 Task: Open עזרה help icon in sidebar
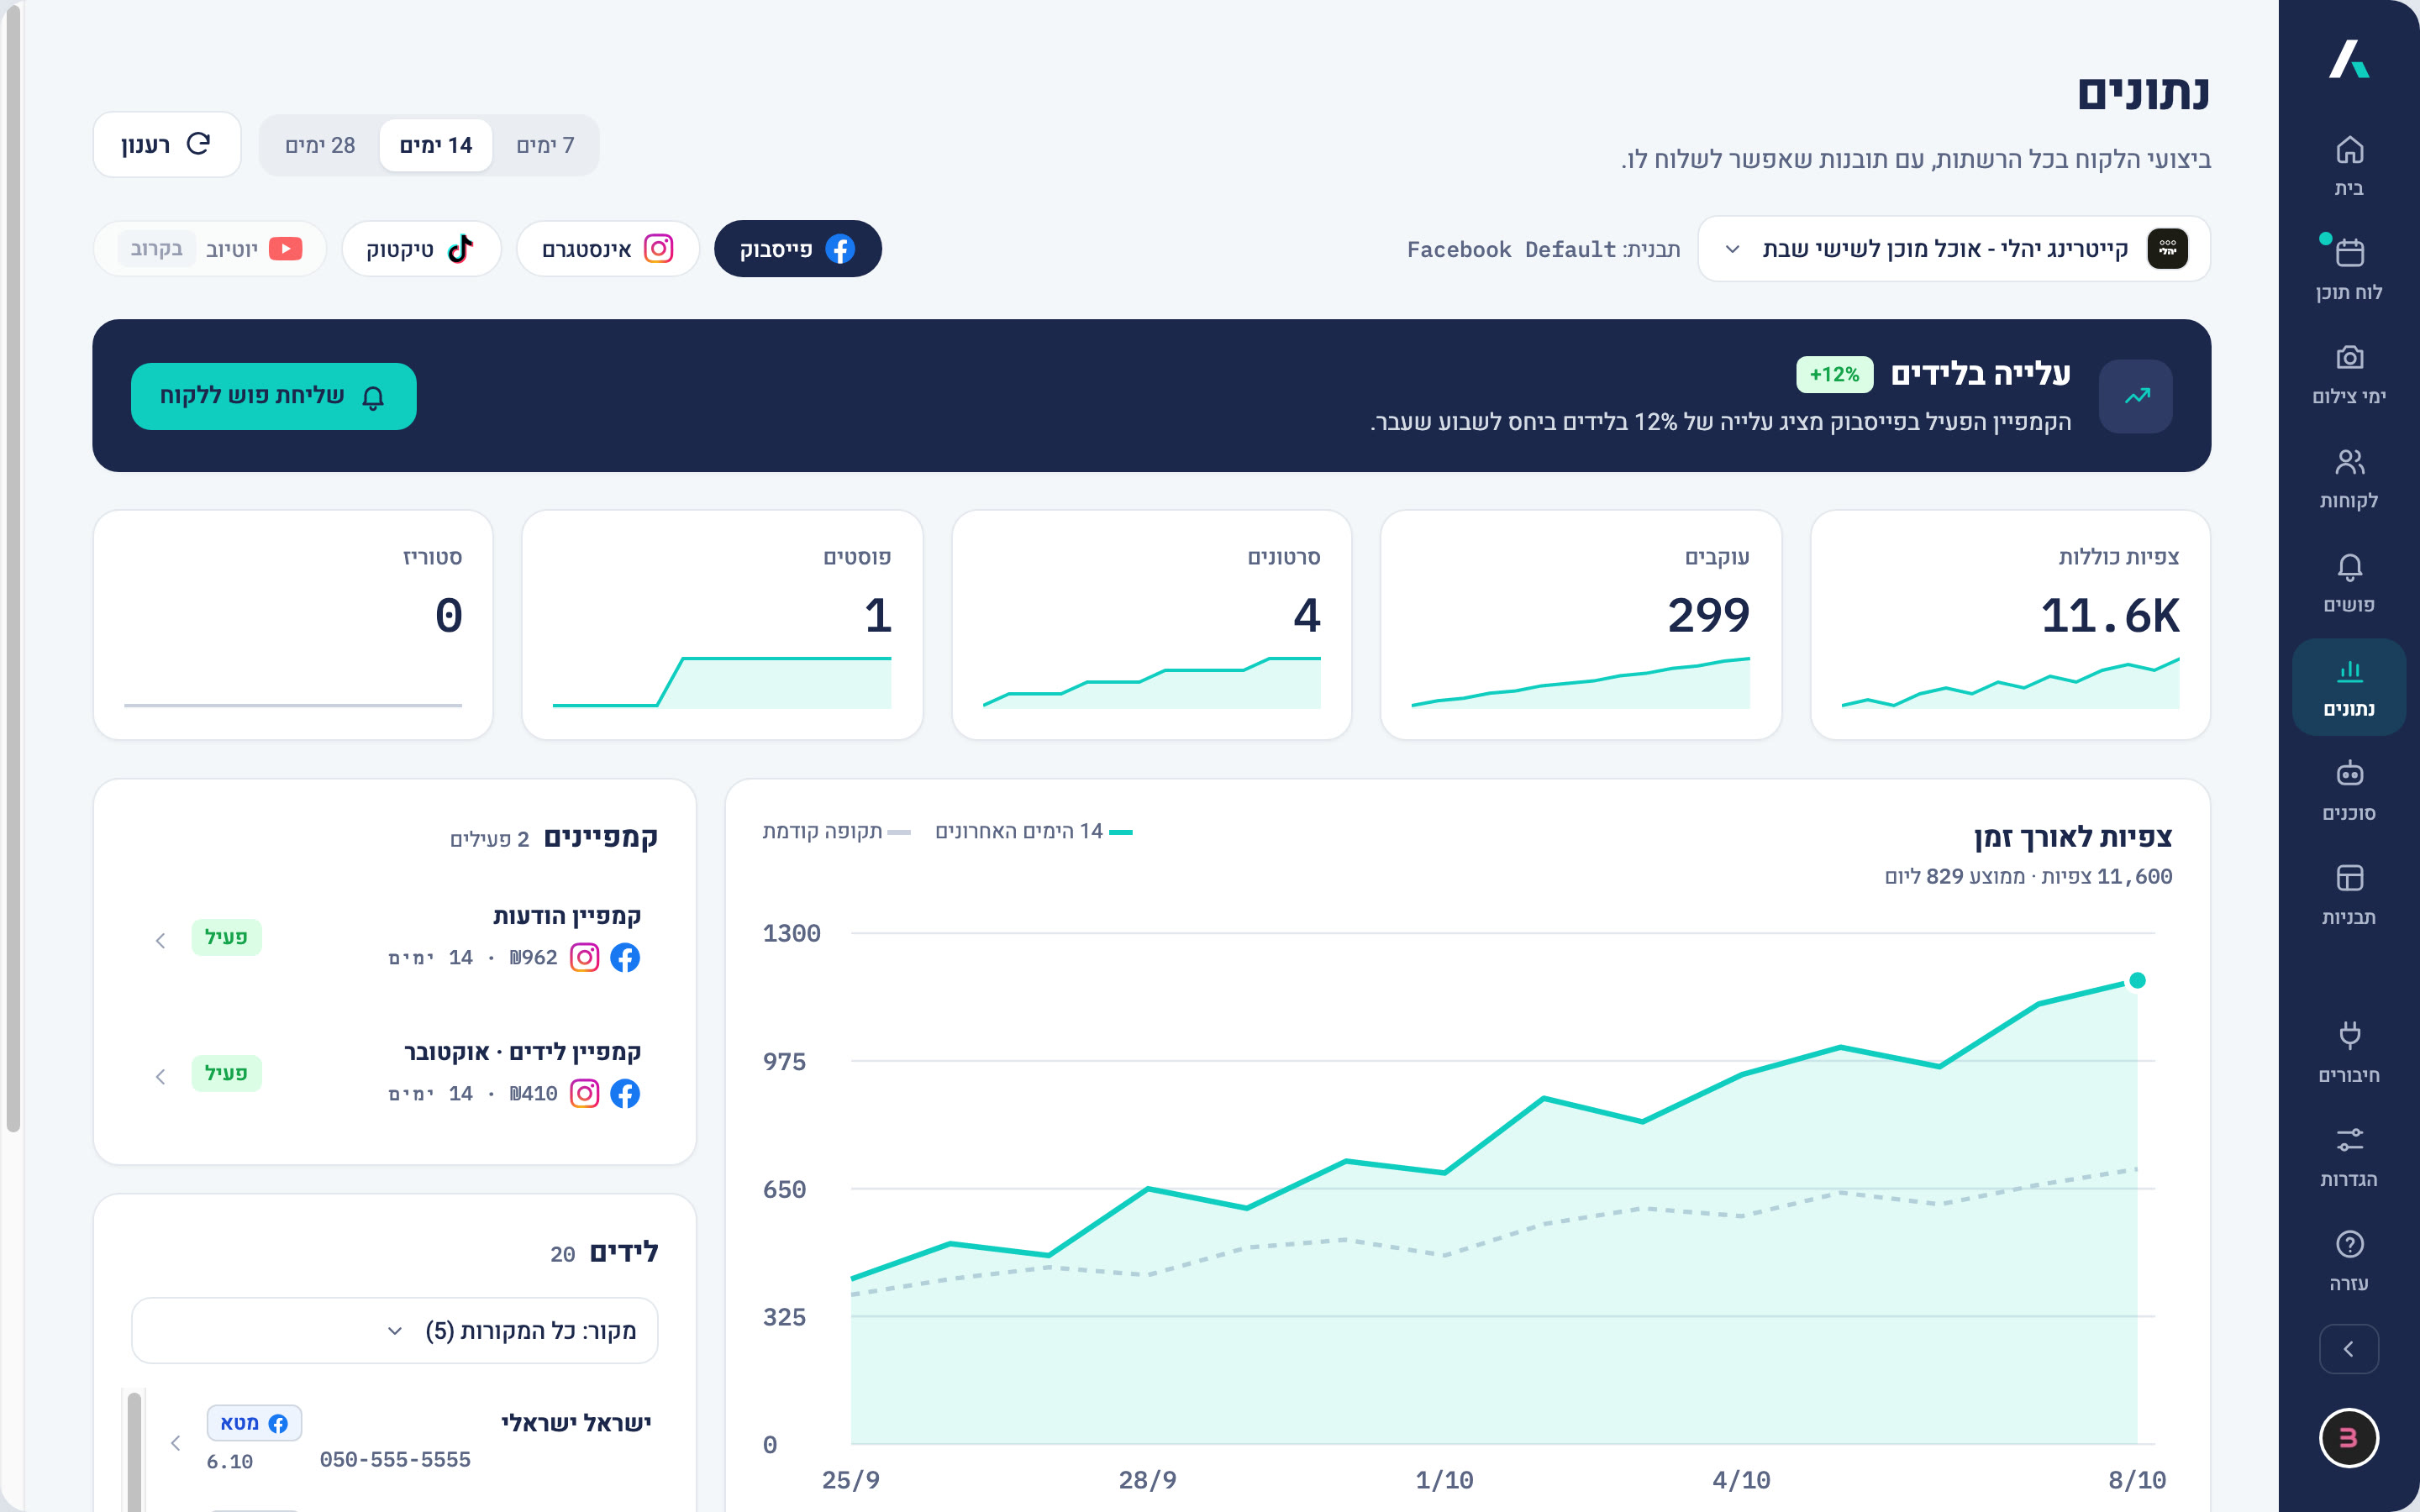[x=2348, y=1261]
